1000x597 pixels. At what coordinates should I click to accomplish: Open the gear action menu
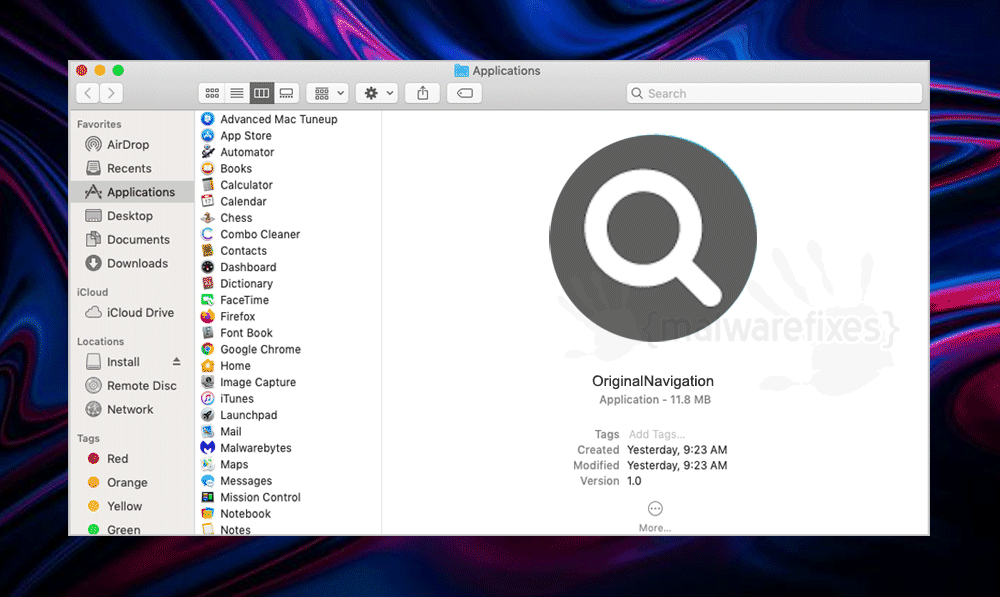tap(377, 93)
